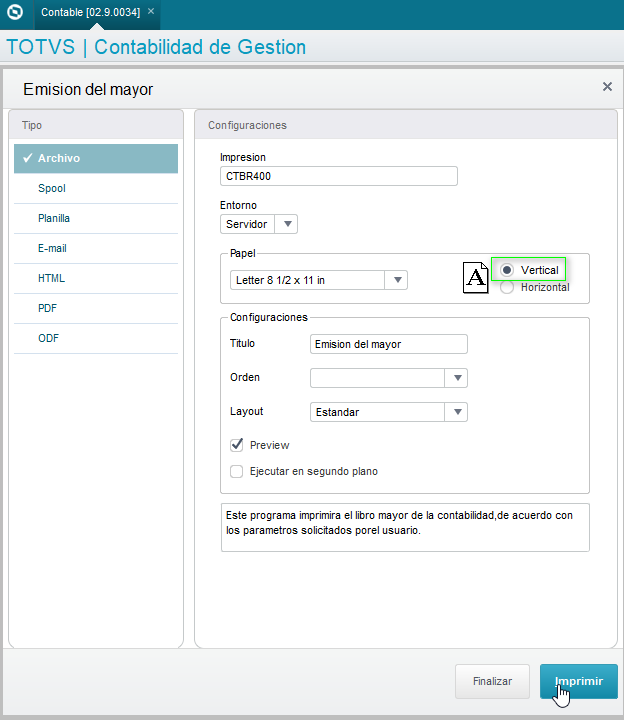Click the TOTVS logo icon
This screenshot has width=624, height=723.
click(15, 12)
